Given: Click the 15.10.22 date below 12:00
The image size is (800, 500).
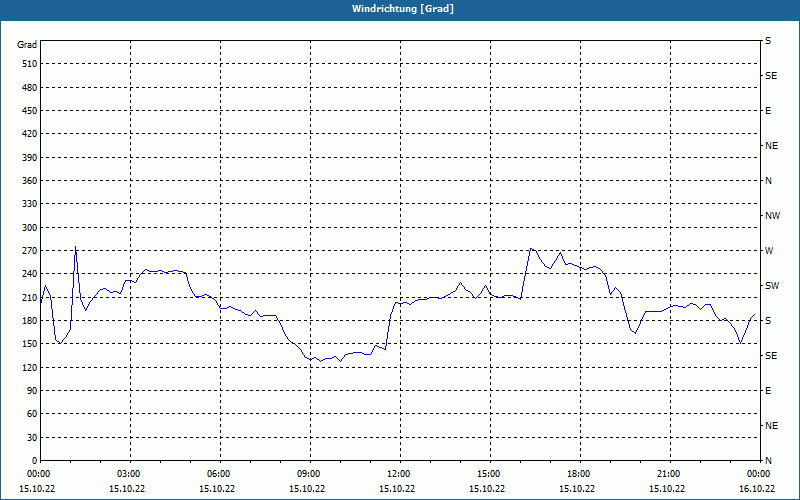Looking at the screenshot, I should (x=397, y=488).
